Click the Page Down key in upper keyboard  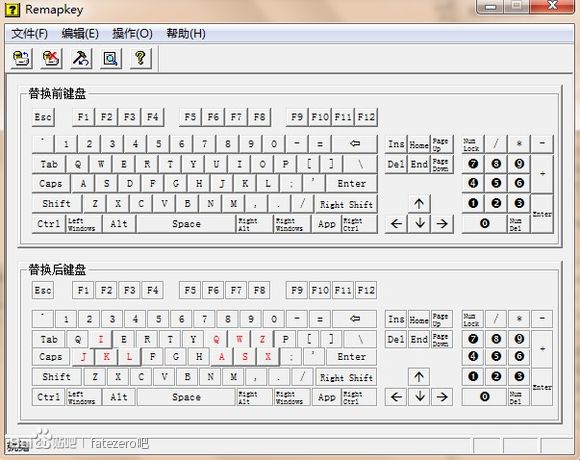click(442, 165)
